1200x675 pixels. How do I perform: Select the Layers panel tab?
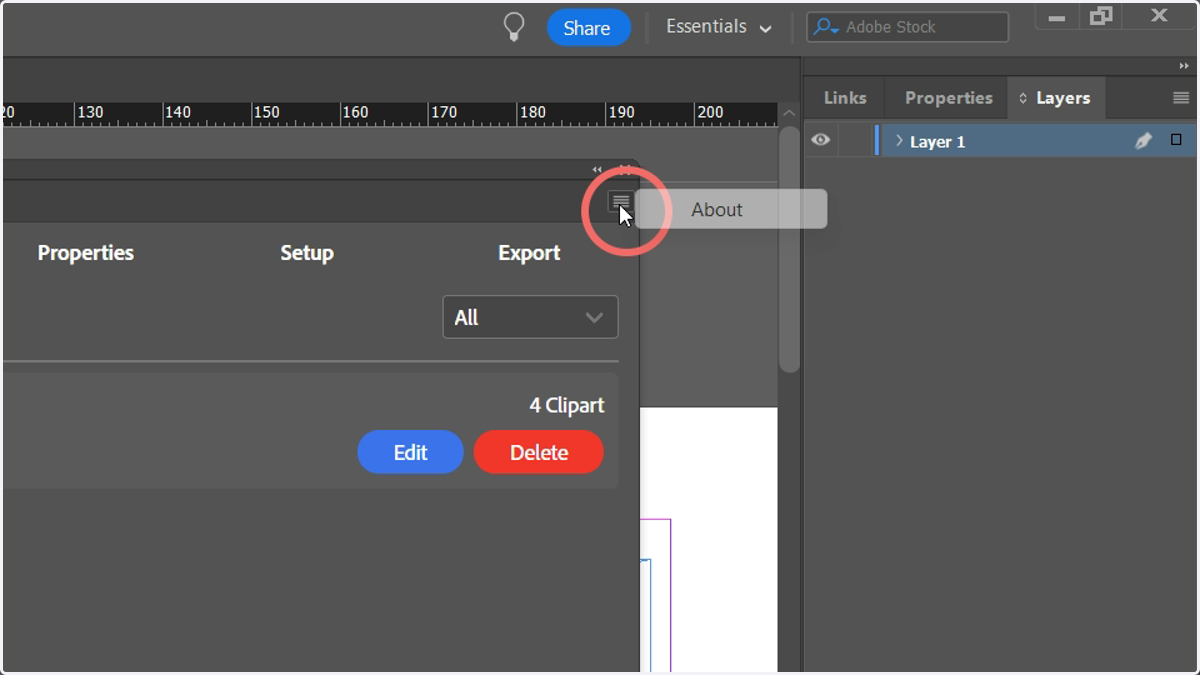pos(1056,98)
